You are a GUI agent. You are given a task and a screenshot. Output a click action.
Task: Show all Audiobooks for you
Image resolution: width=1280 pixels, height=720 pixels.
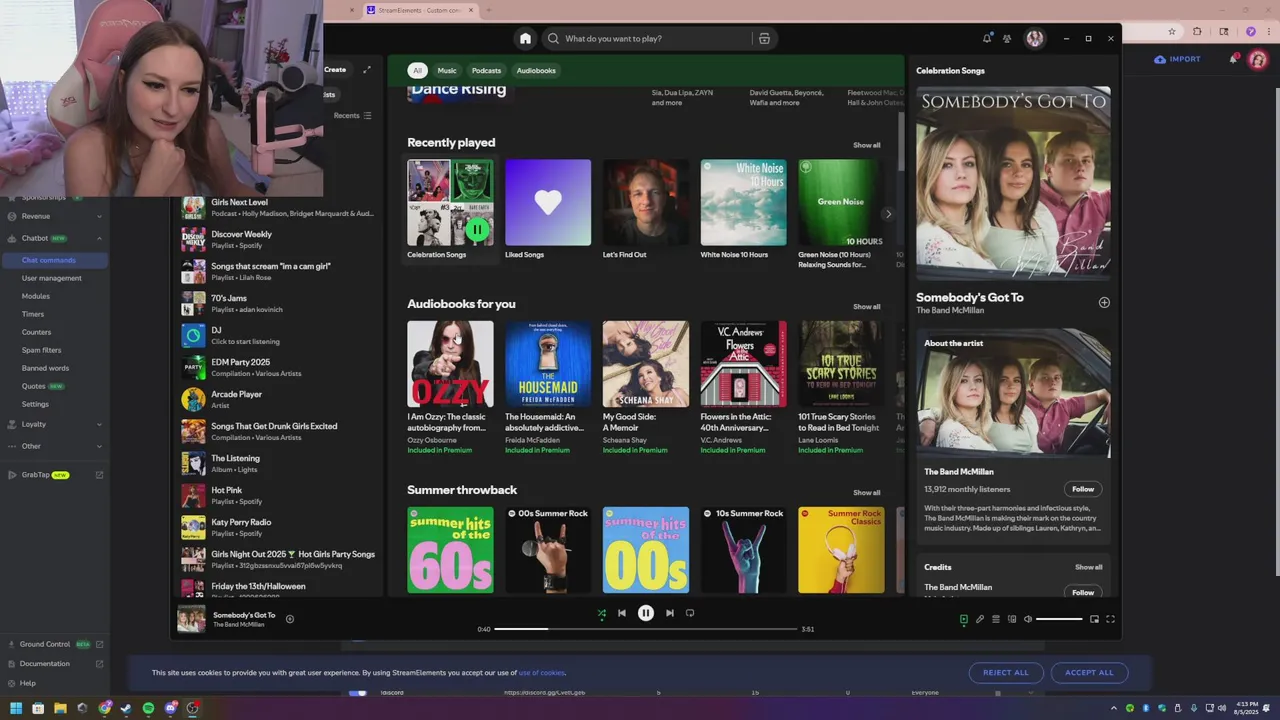[x=867, y=307]
